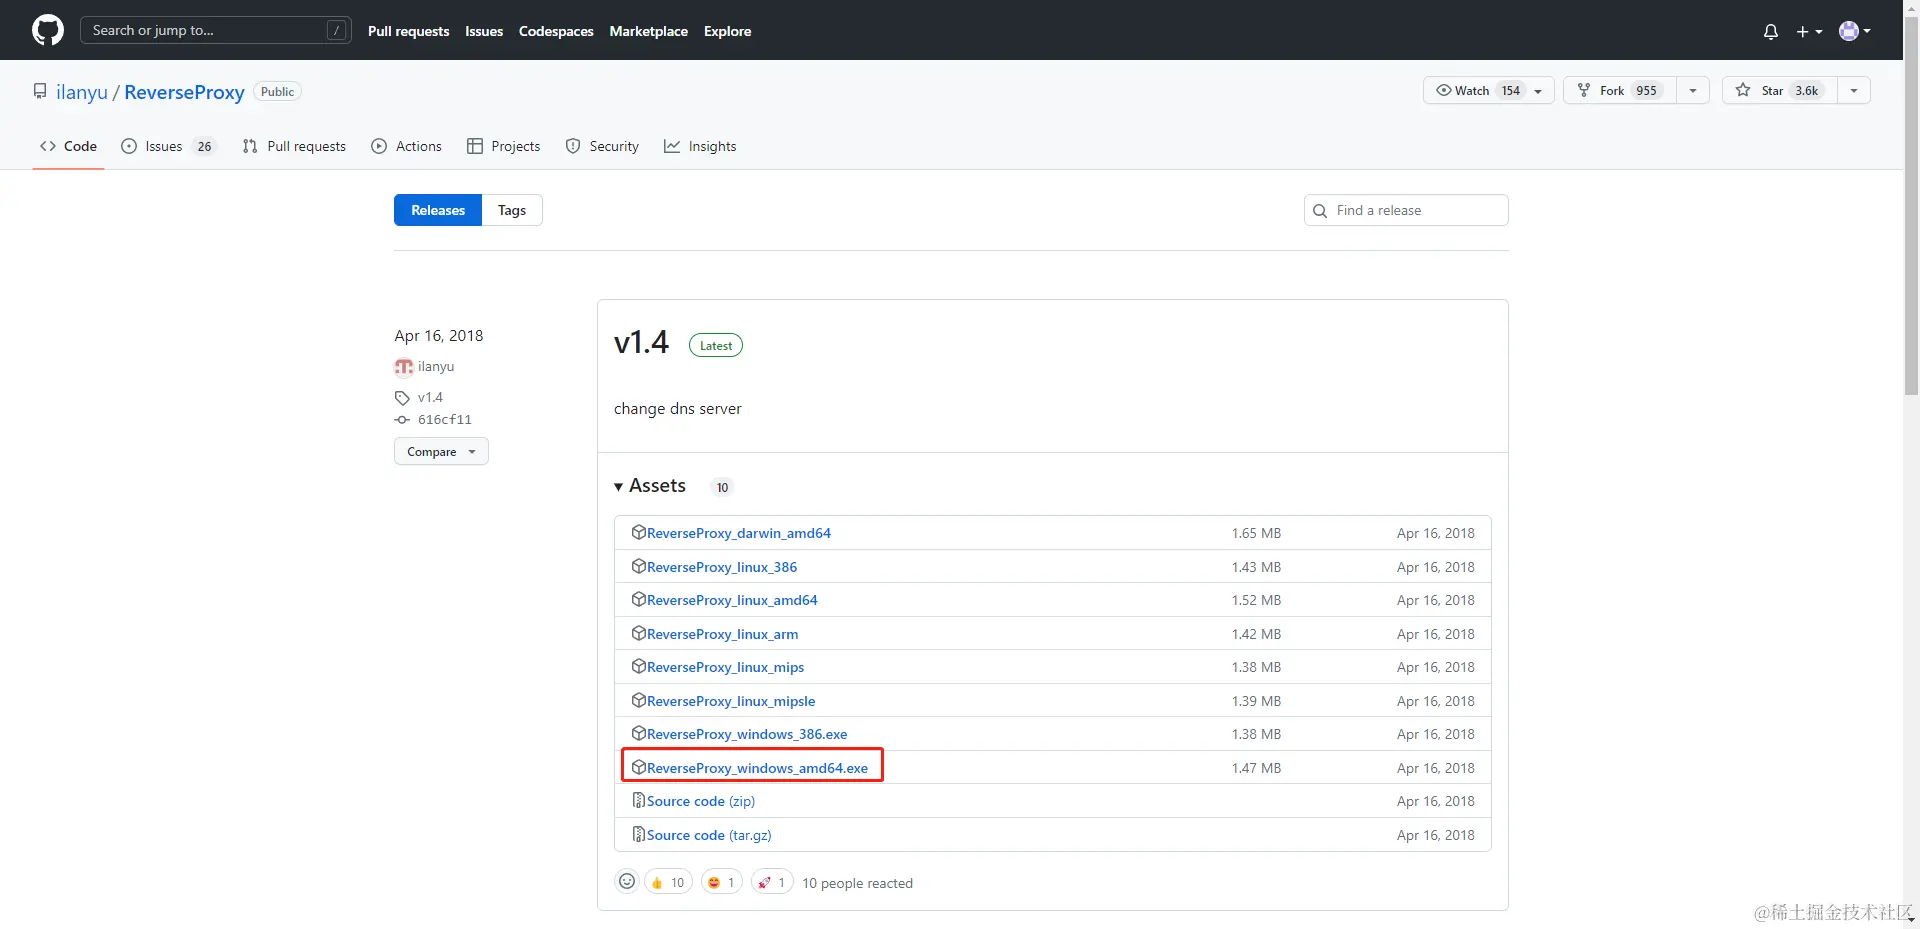Select the Releases button

coord(438,210)
